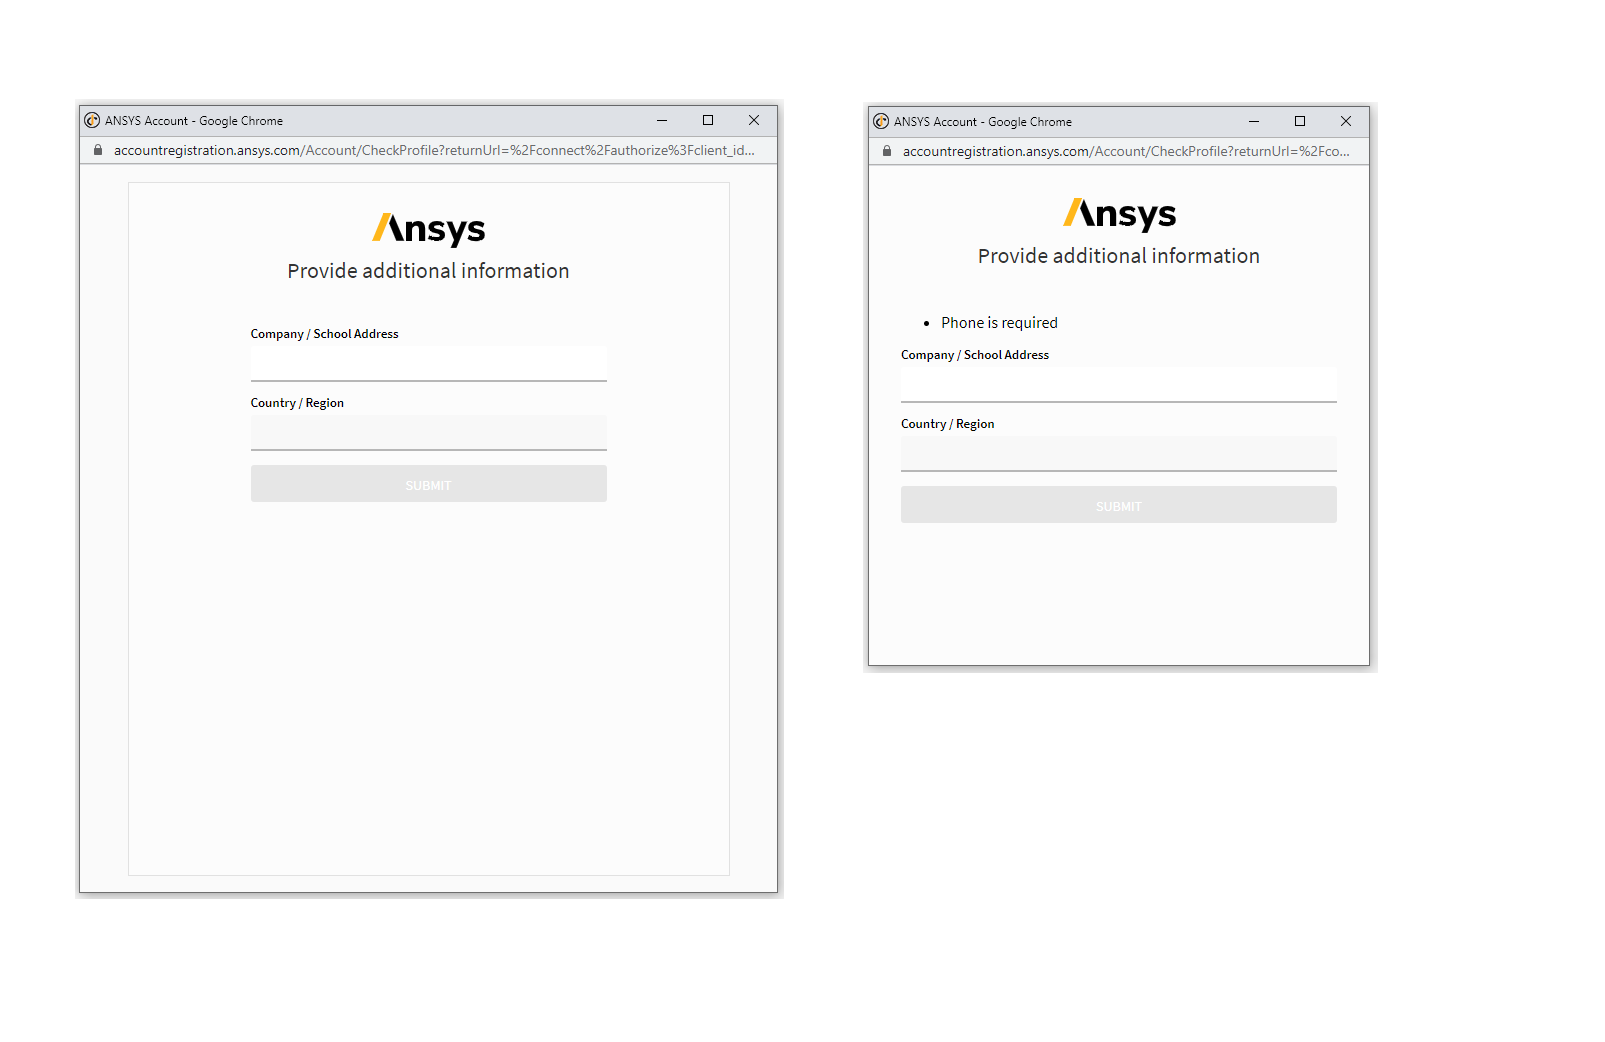Click ANSYS favicon in right window title bar
1605x1042 pixels.
(x=881, y=121)
